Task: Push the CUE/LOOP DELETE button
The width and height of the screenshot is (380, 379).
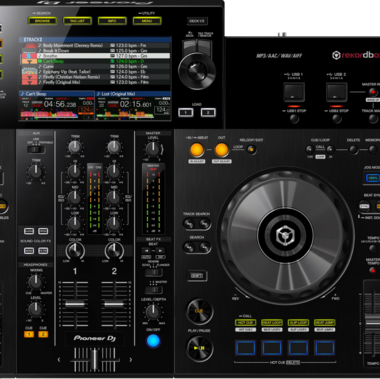Action: tap(353, 150)
